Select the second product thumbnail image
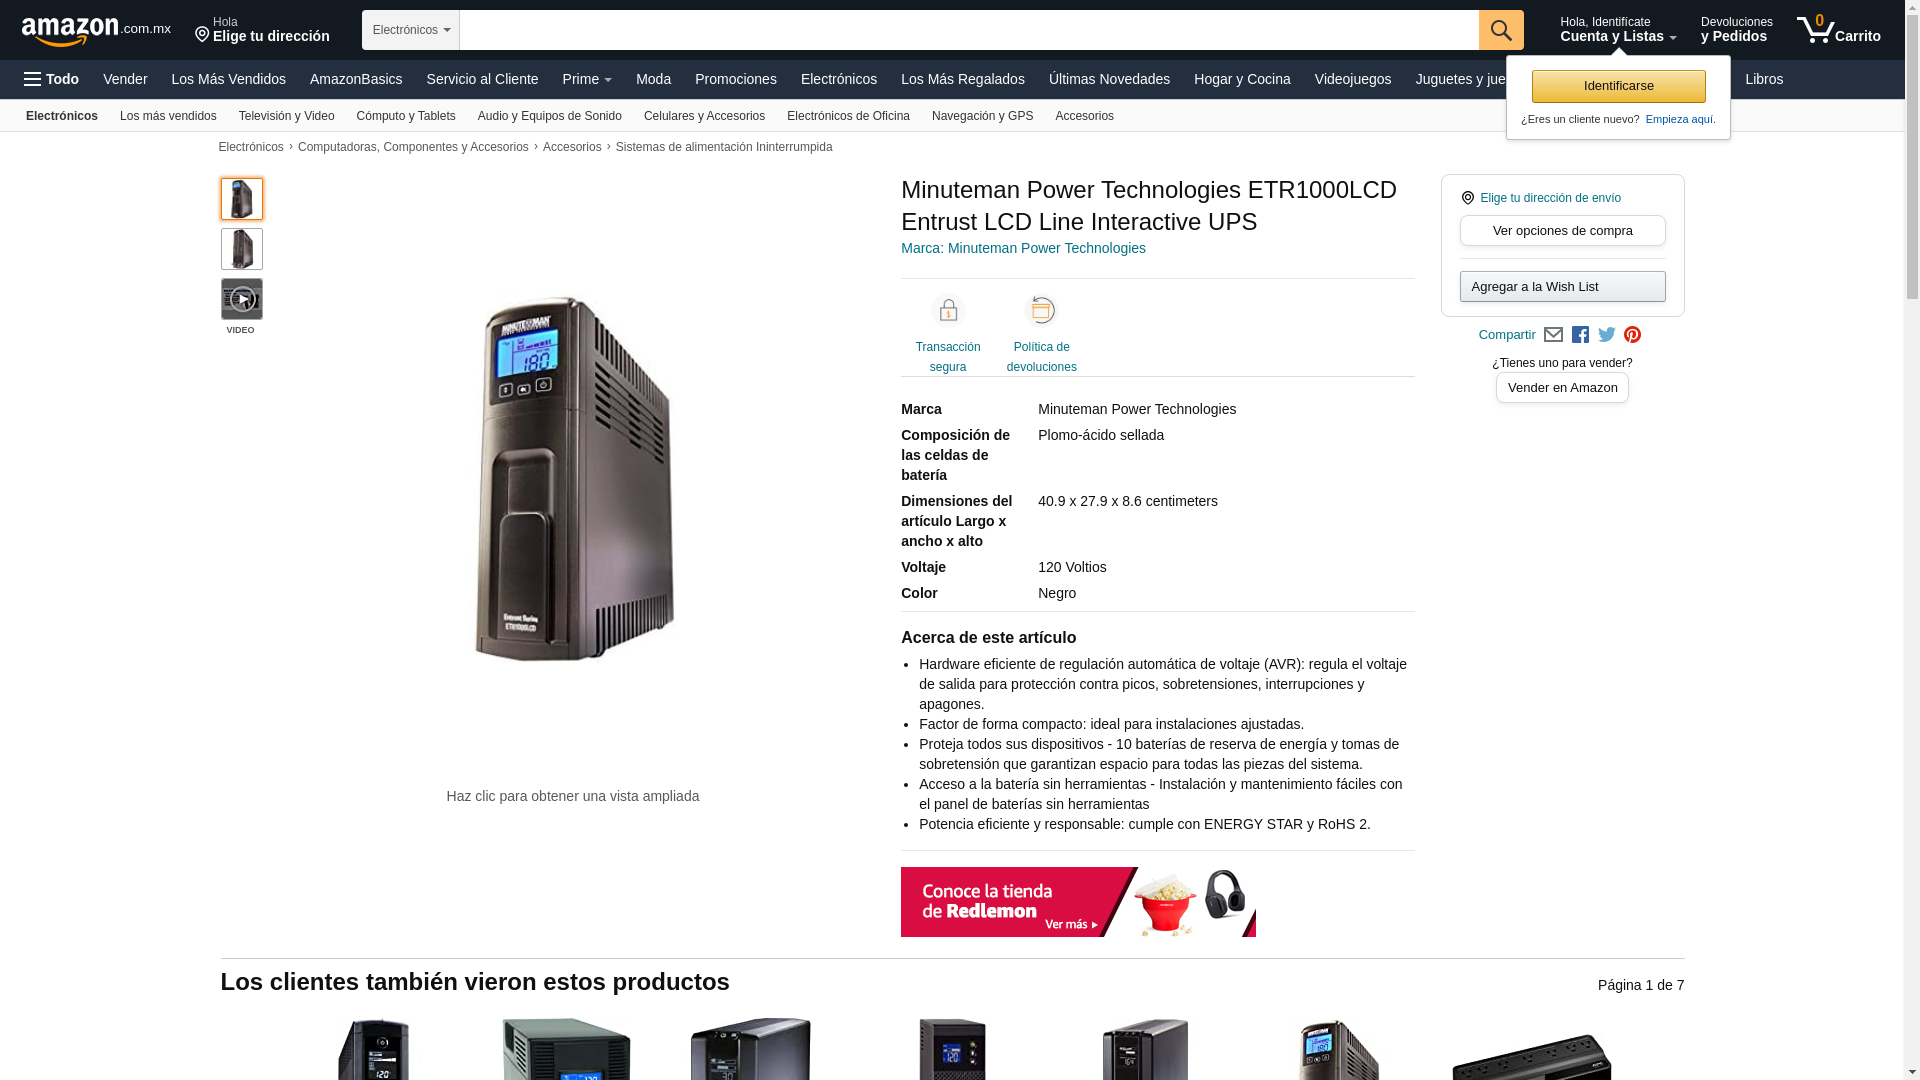This screenshot has height=1080, width=1920. pyautogui.click(x=242, y=249)
